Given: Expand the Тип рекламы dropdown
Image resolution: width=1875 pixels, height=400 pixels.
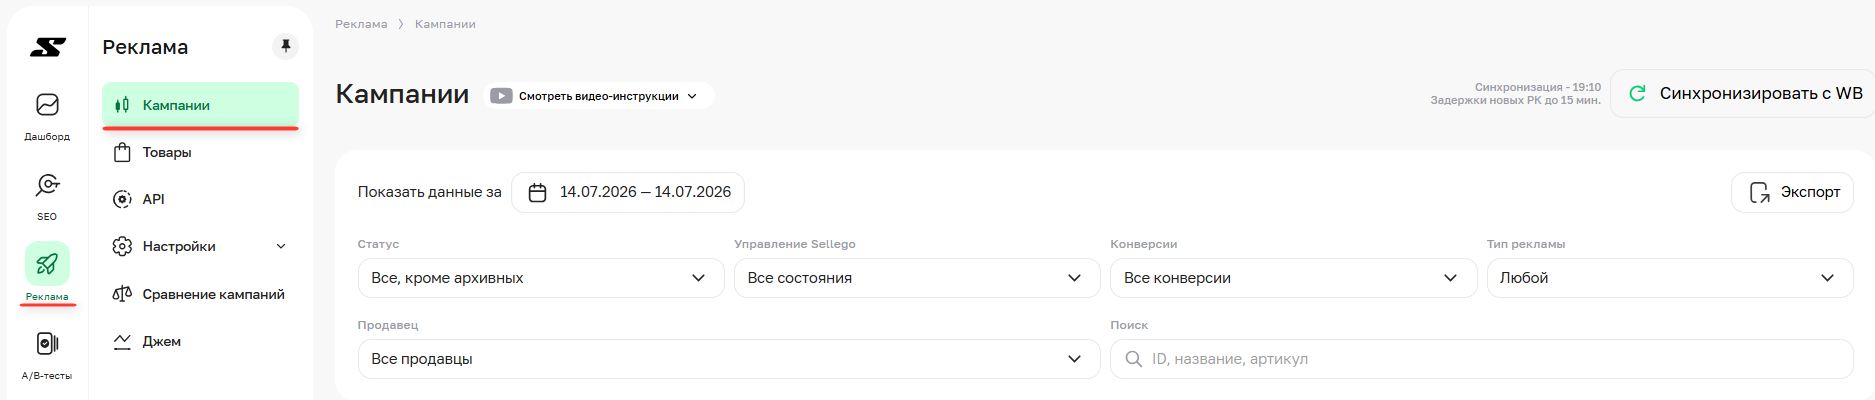Looking at the screenshot, I should click(1670, 278).
